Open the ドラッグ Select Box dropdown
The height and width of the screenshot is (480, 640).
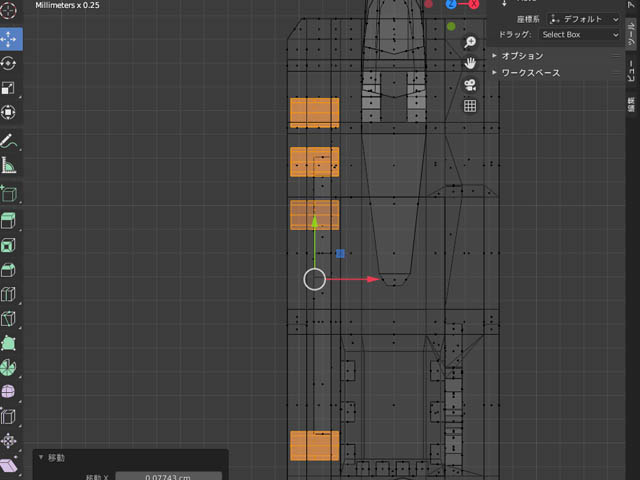click(x=580, y=35)
